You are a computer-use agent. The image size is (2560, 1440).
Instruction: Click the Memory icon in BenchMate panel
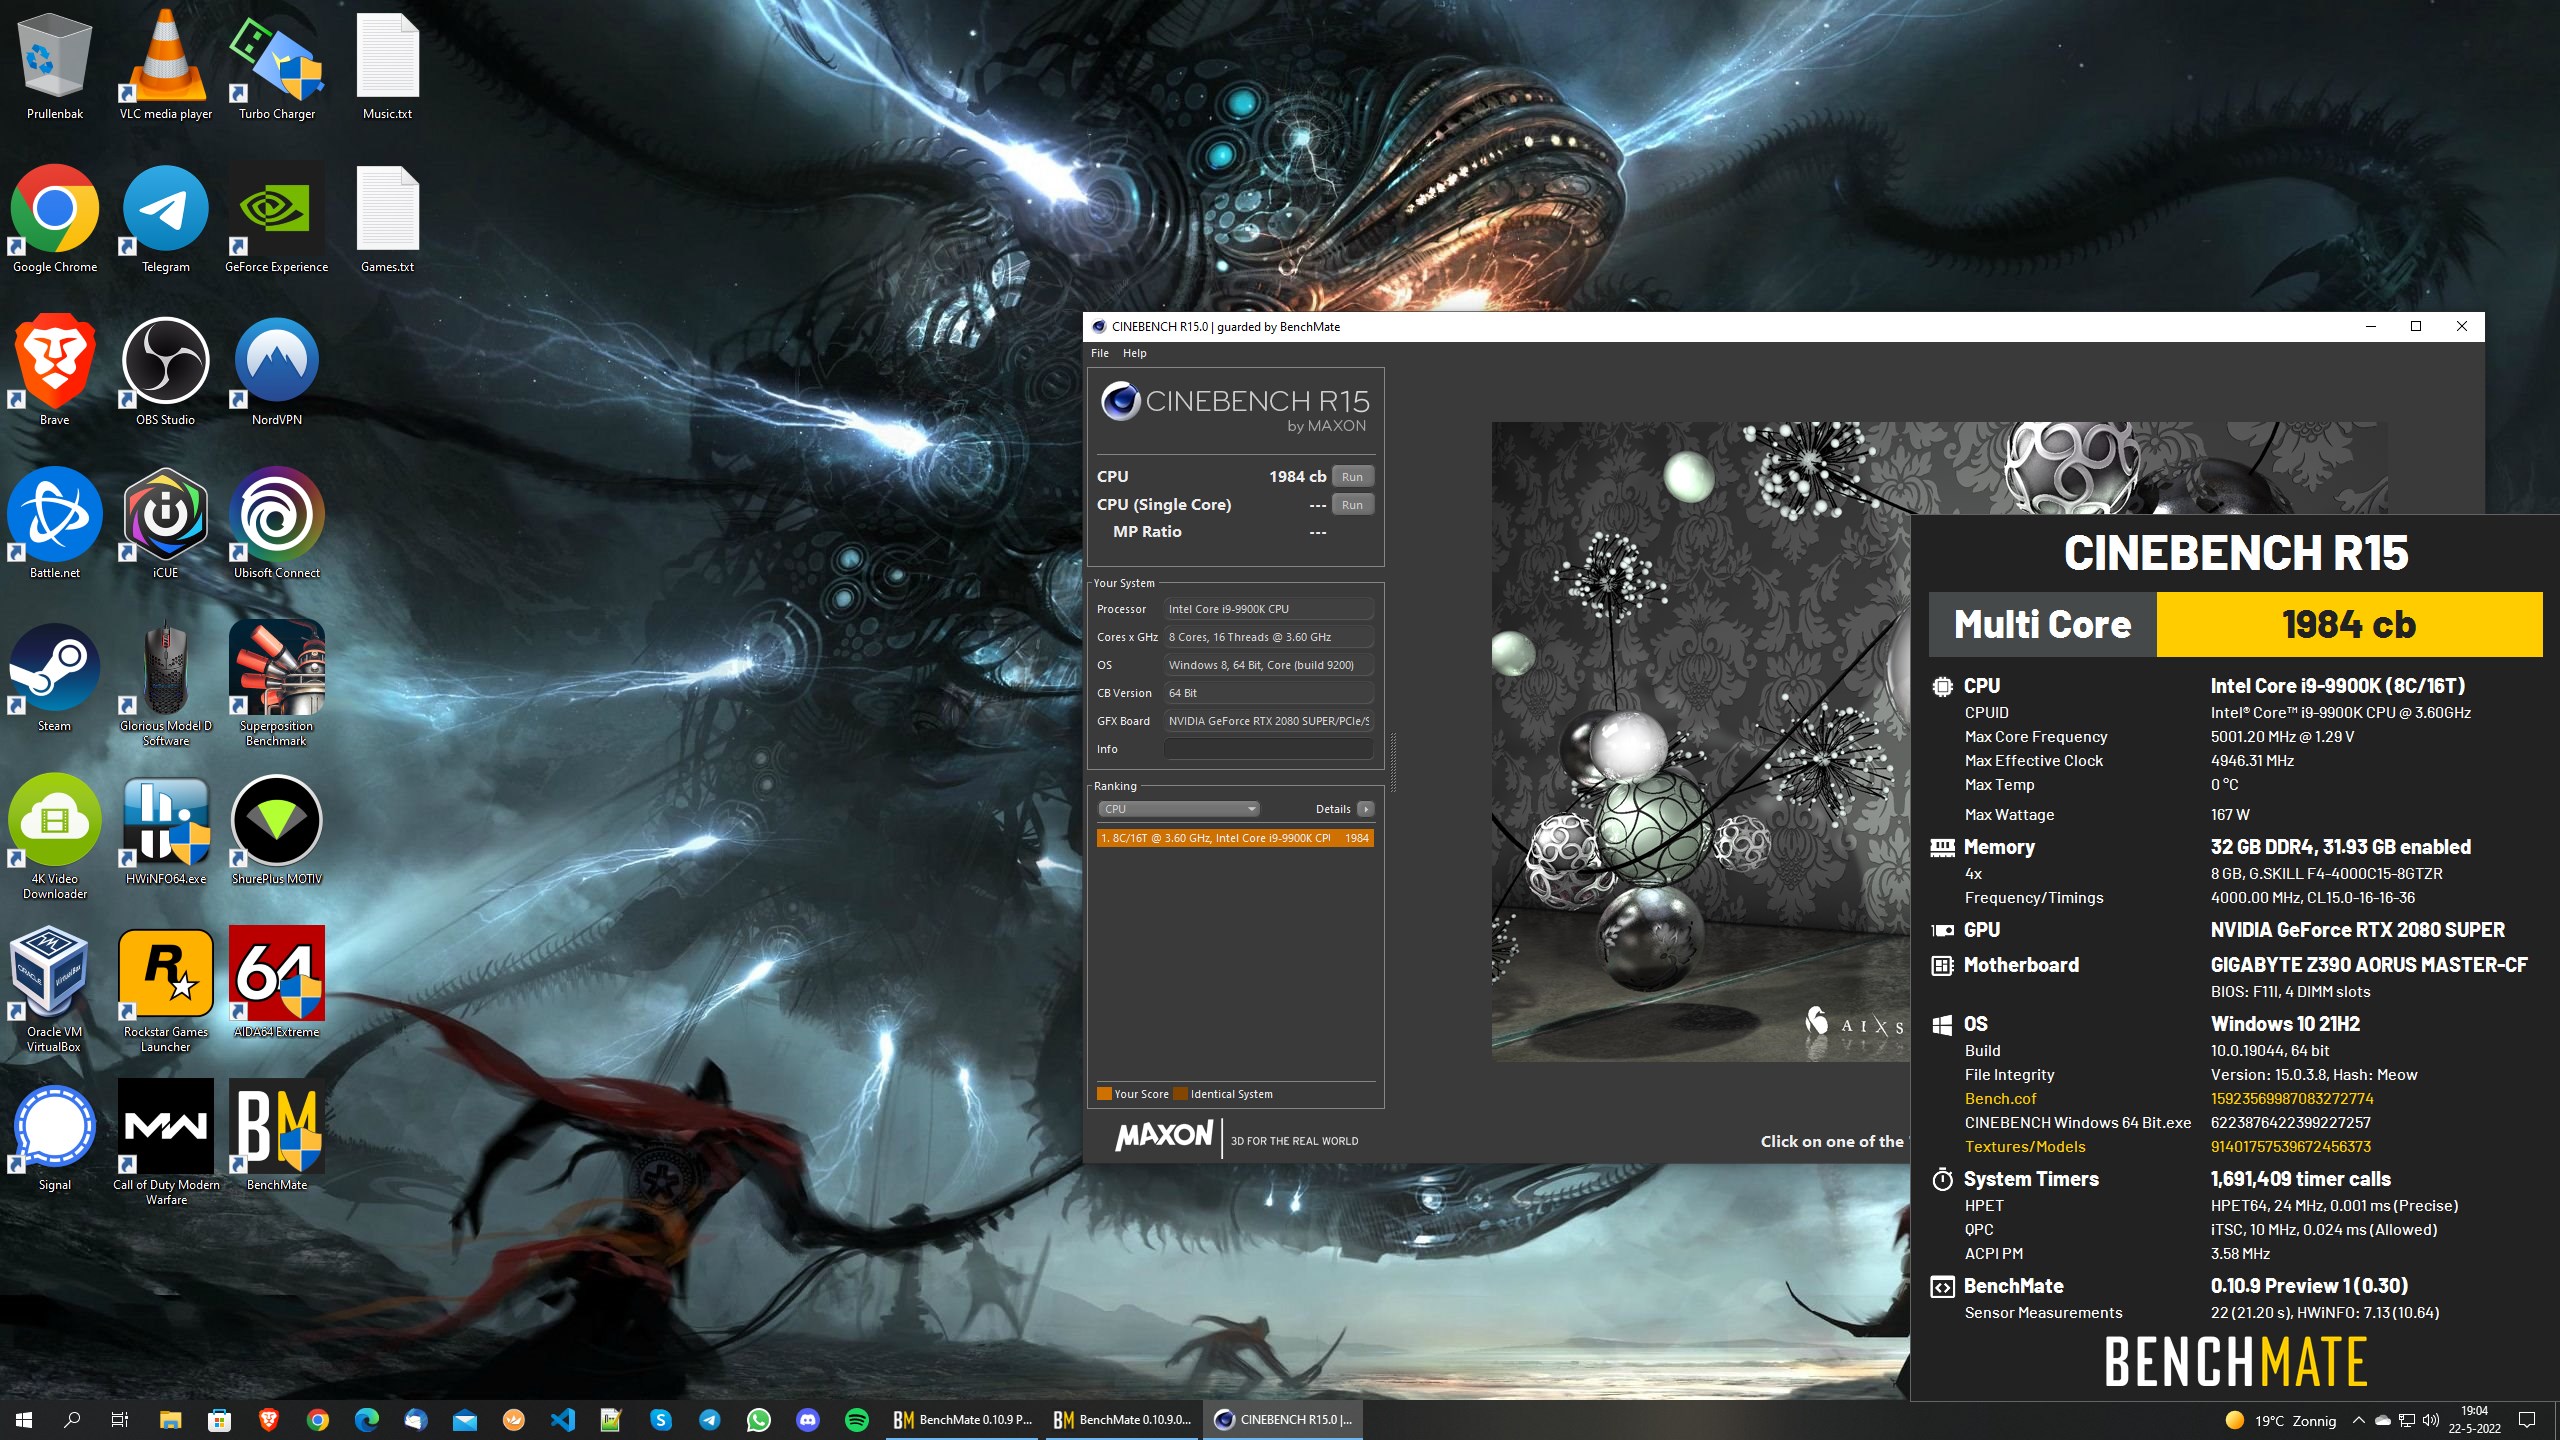(1942, 847)
